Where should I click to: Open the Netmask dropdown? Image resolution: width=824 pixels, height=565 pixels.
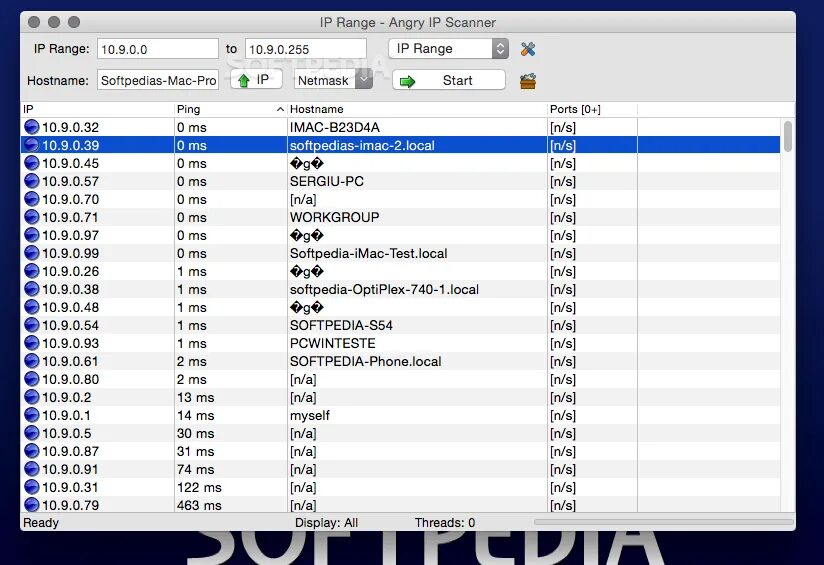[333, 80]
